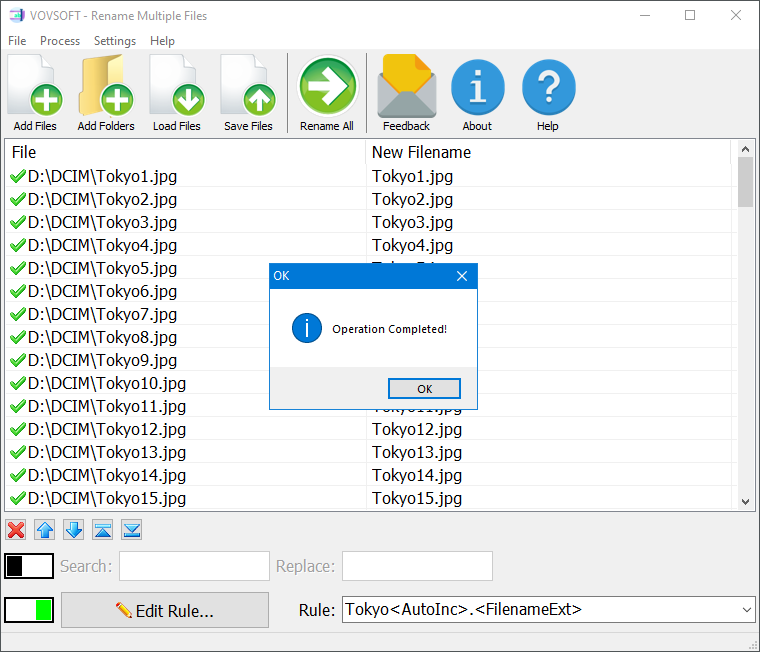
Task: Toggle the green Rule switch off
Action: [x=29, y=610]
